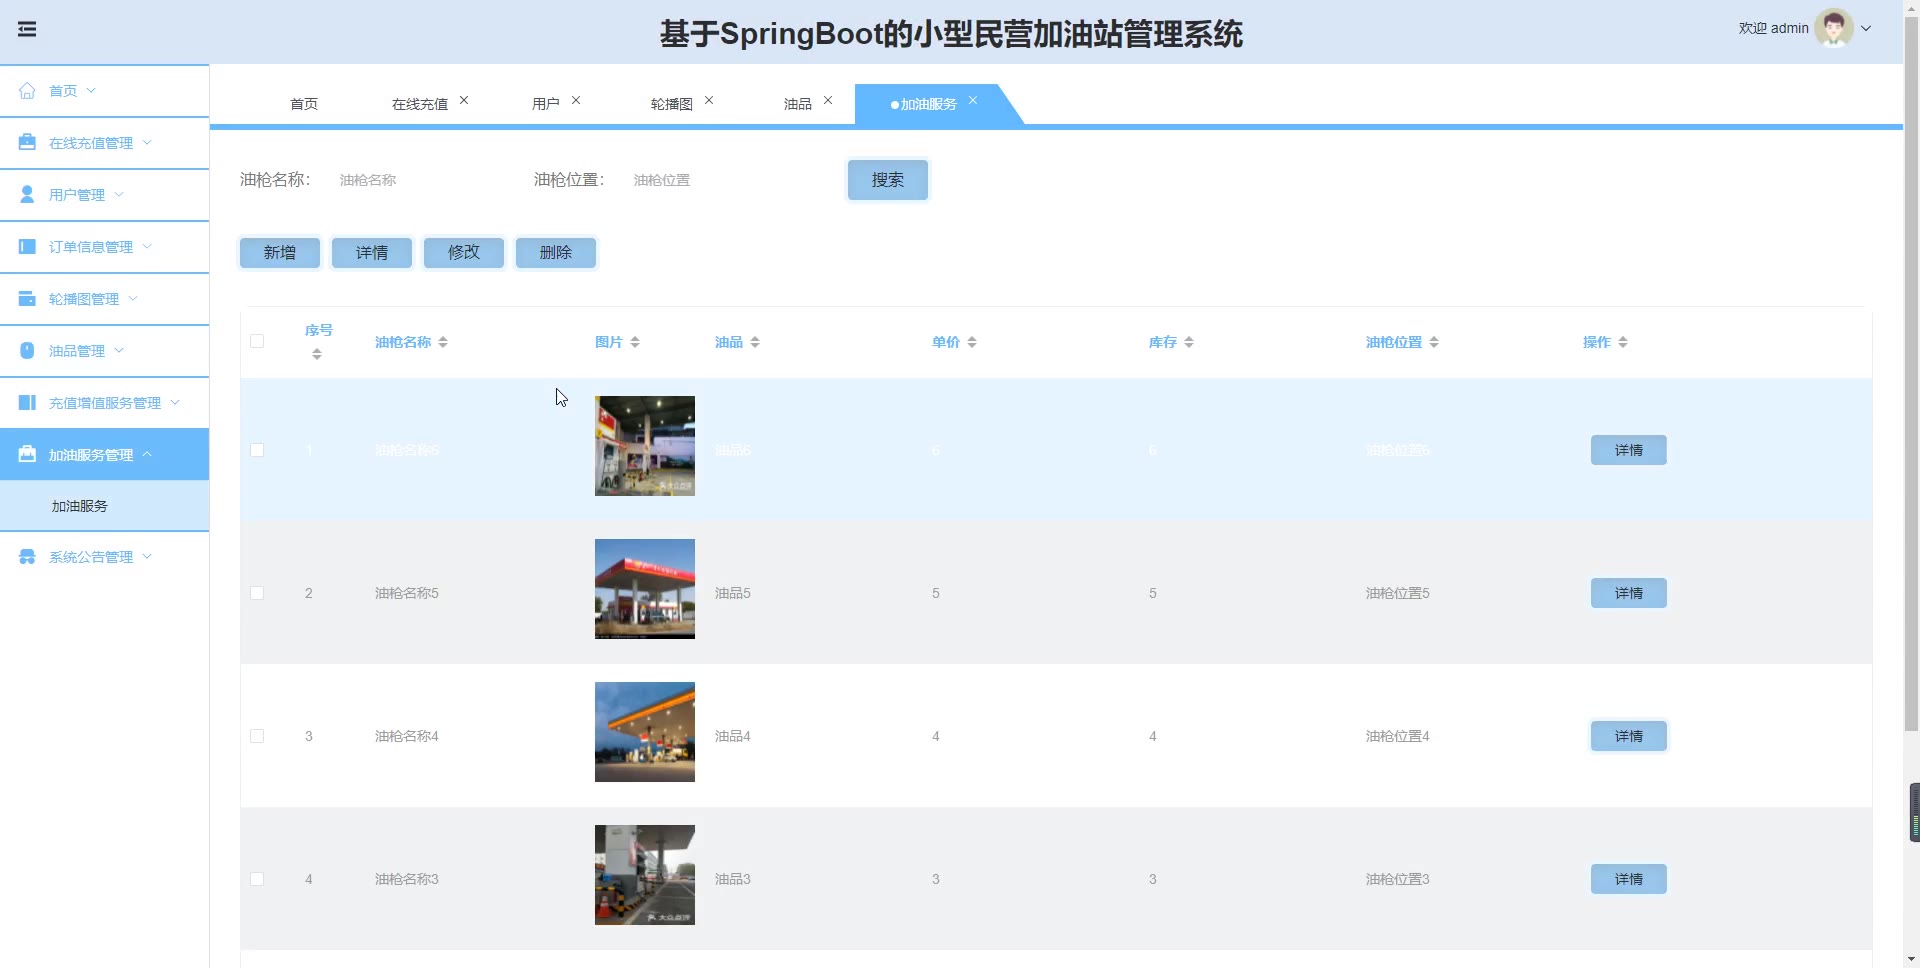The height and width of the screenshot is (968, 1920).
Task: Toggle the select-all checkbox in table header
Action: (257, 341)
